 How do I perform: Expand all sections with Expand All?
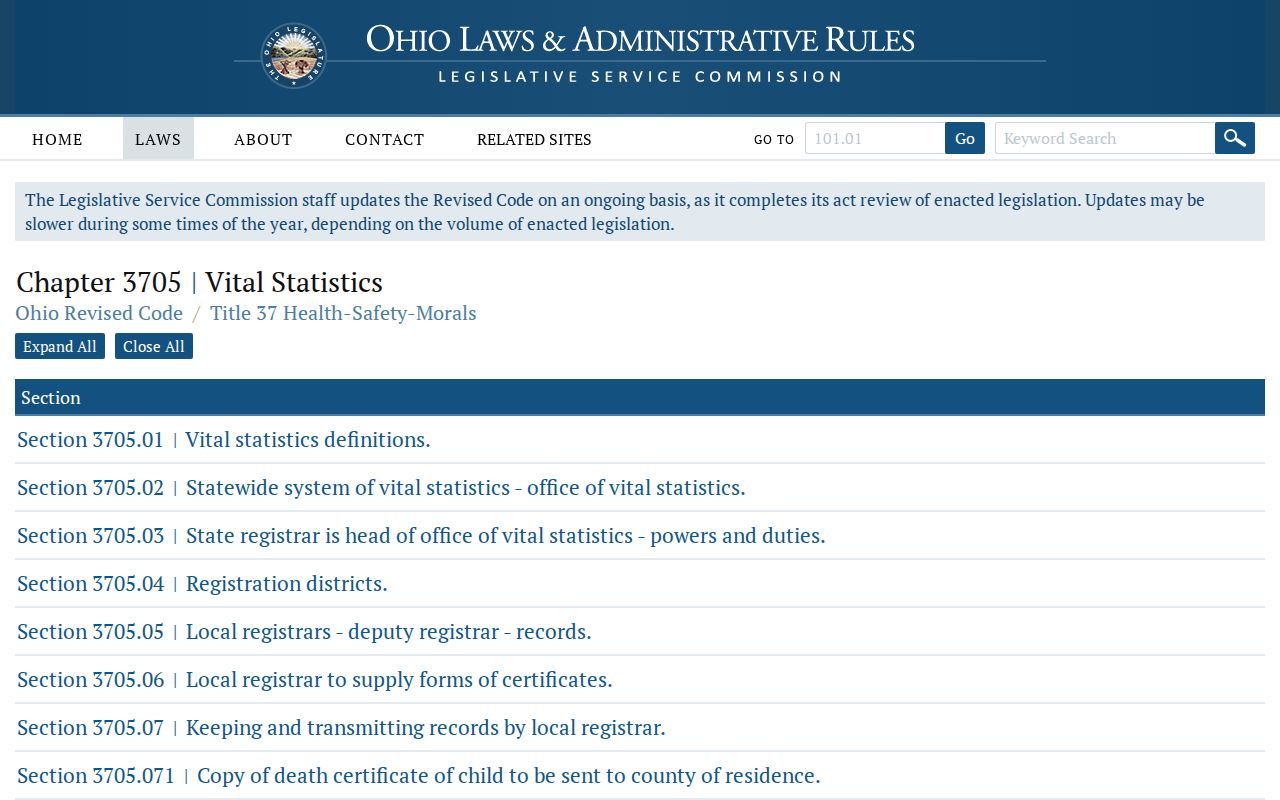point(60,346)
